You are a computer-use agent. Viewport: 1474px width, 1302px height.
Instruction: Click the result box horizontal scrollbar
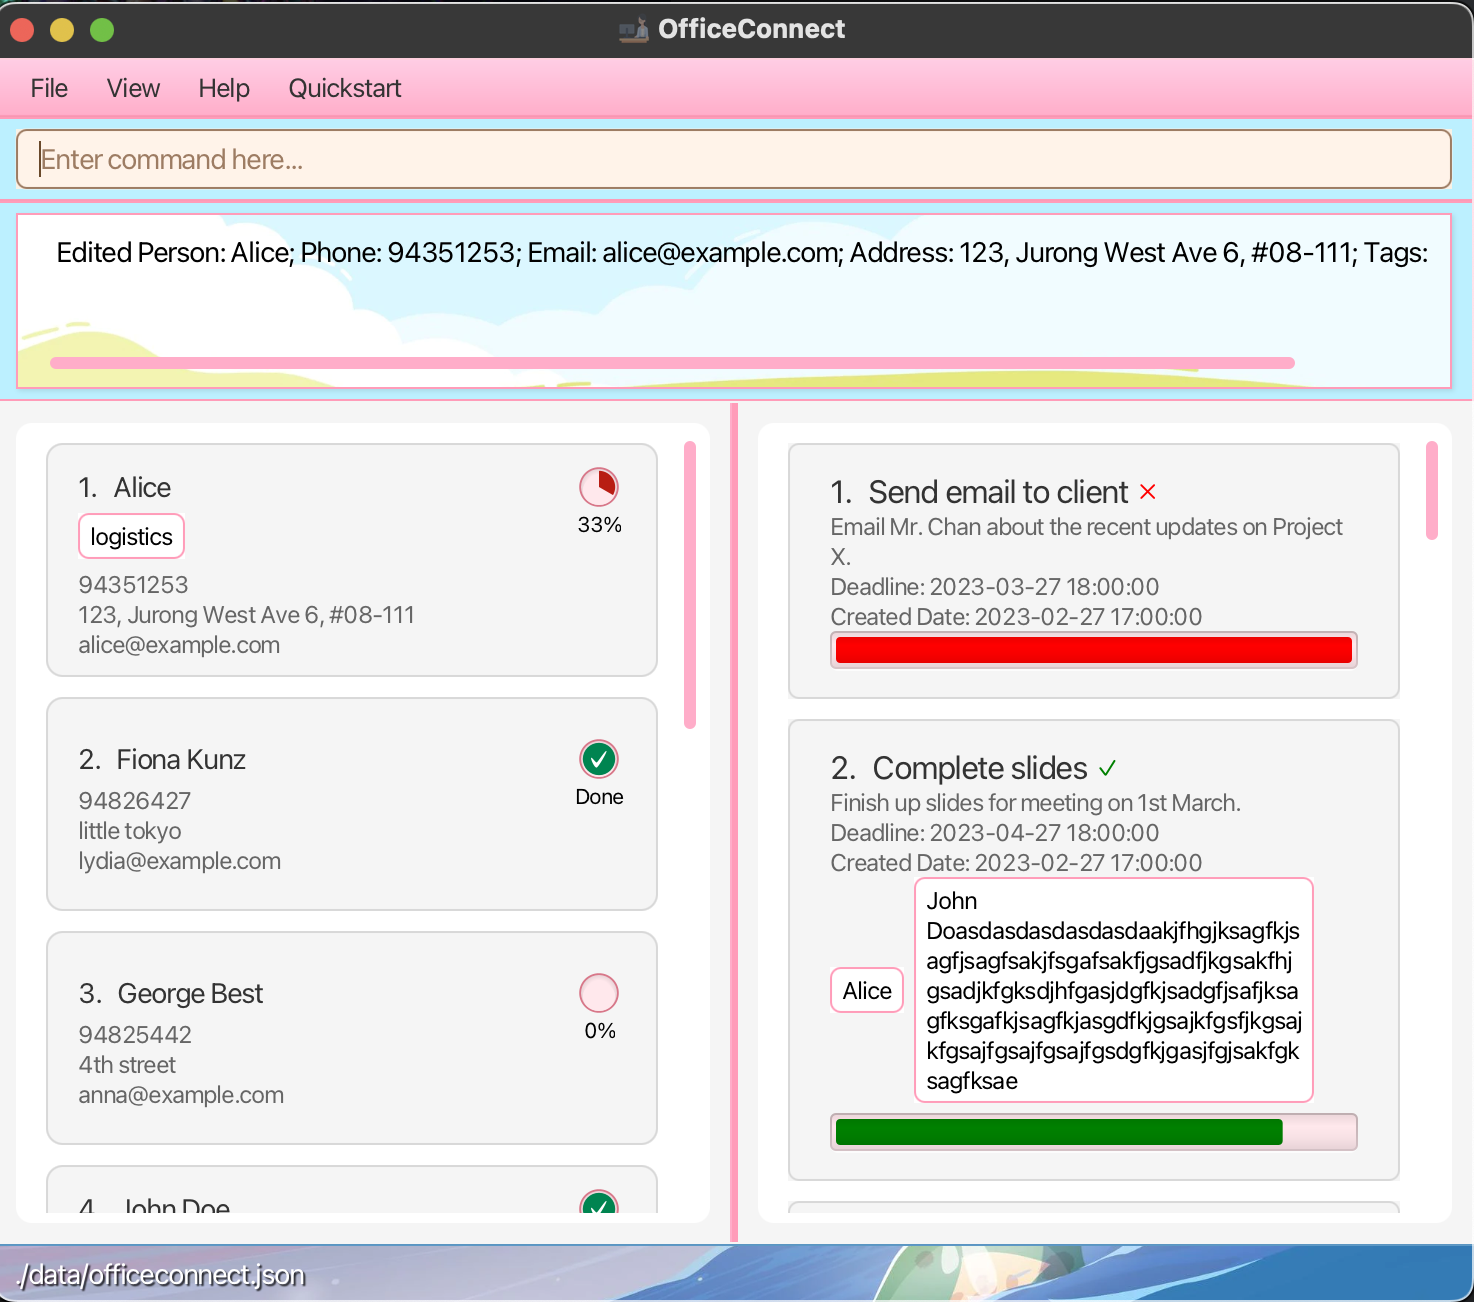point(672,363)
